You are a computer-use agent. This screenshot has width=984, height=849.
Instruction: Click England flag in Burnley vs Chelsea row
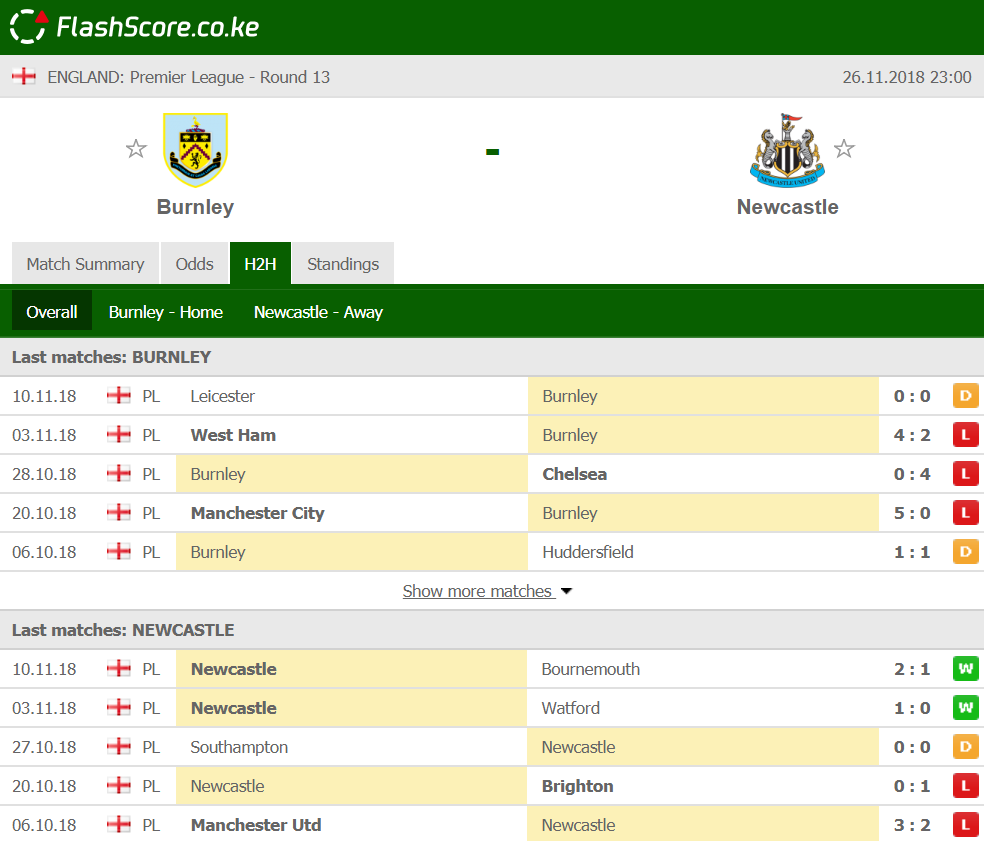(119, 473)
